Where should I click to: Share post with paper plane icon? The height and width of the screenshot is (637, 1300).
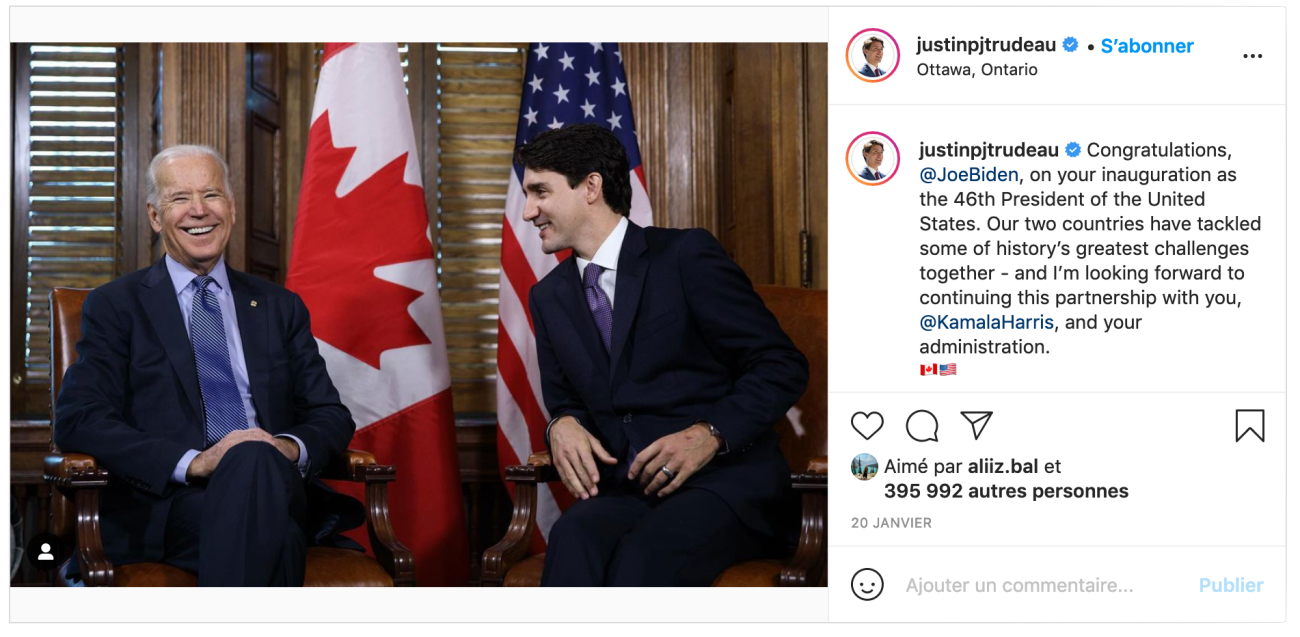click(x=976, y=425)
